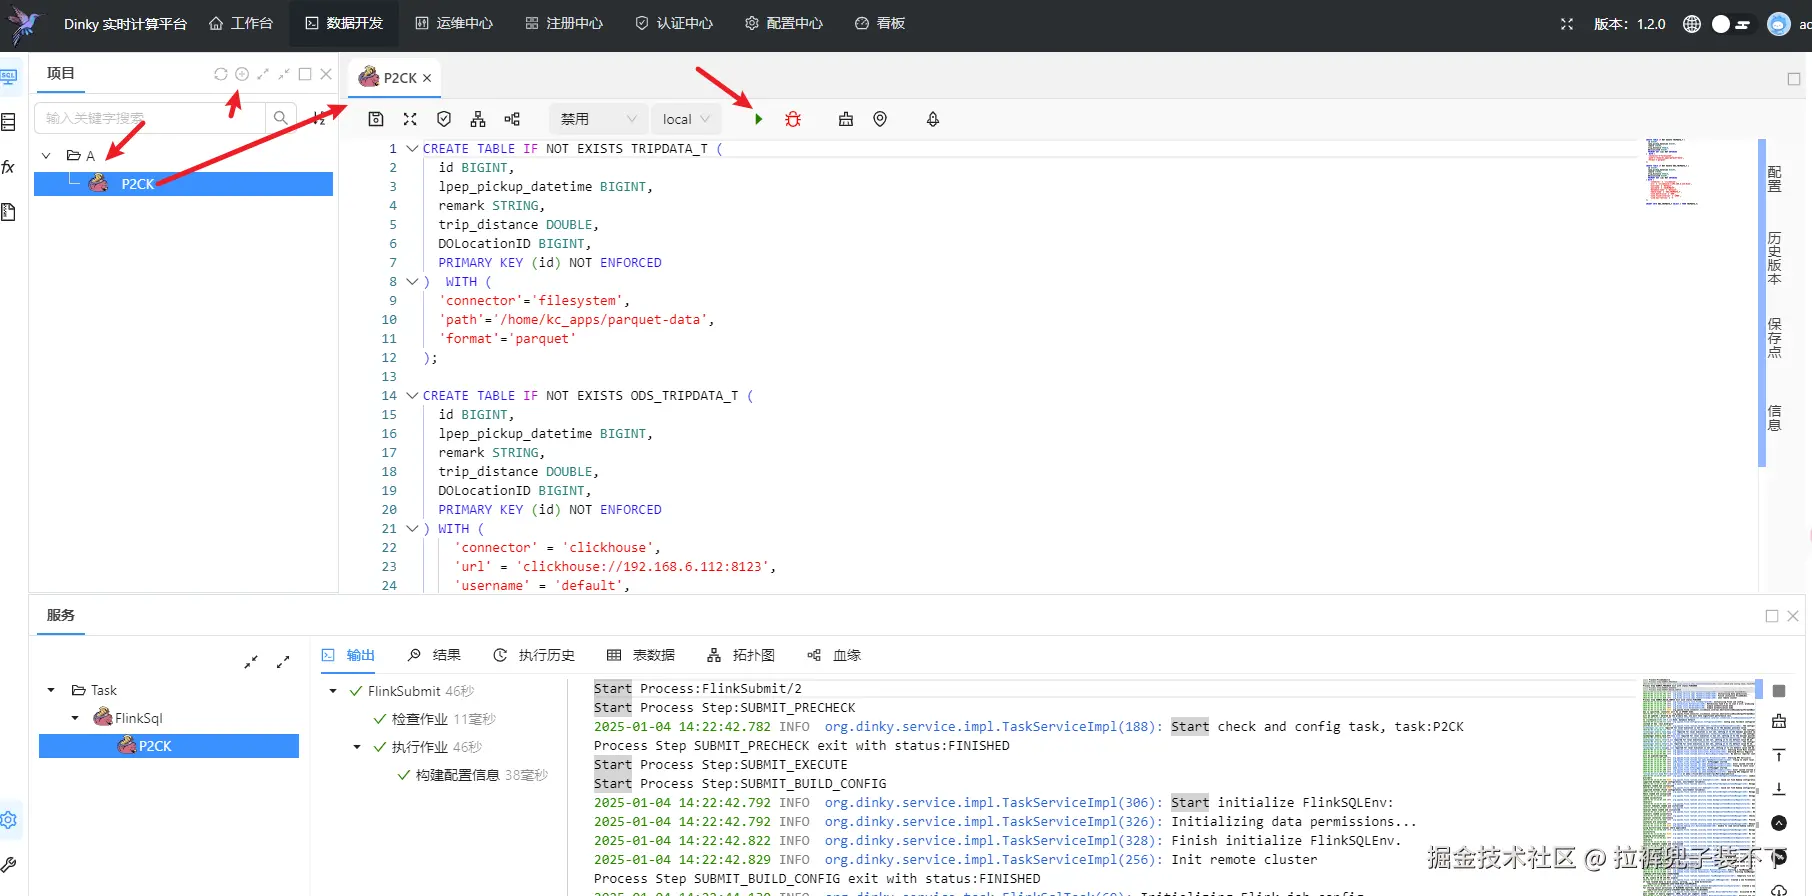1812x896 pixels.
Task: Click stop square icon in output side toolbar
Action: [x=1779, y=691]
